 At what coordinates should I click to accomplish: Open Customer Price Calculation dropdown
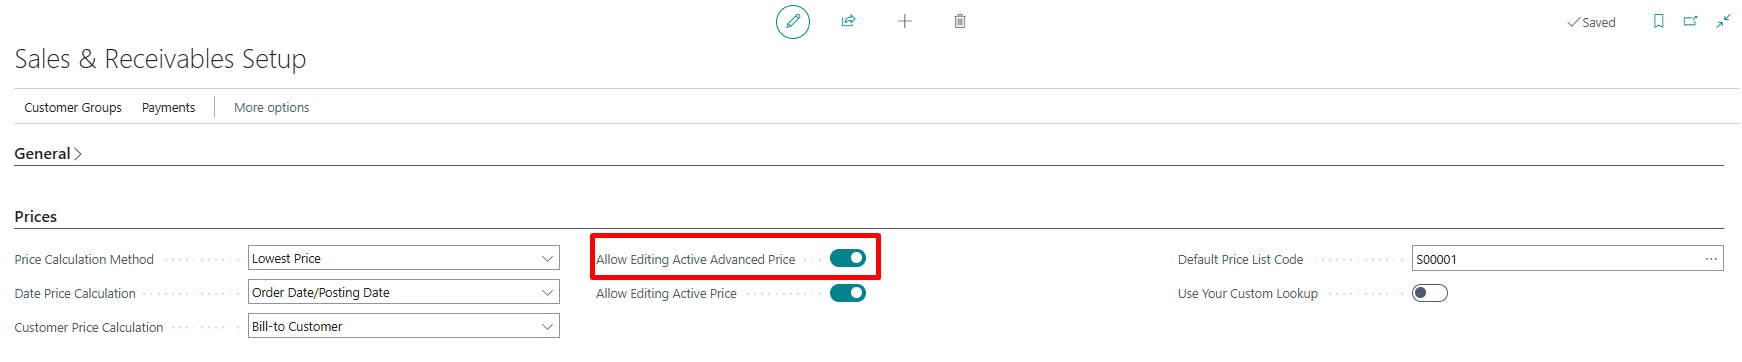[x=404, y=326]
